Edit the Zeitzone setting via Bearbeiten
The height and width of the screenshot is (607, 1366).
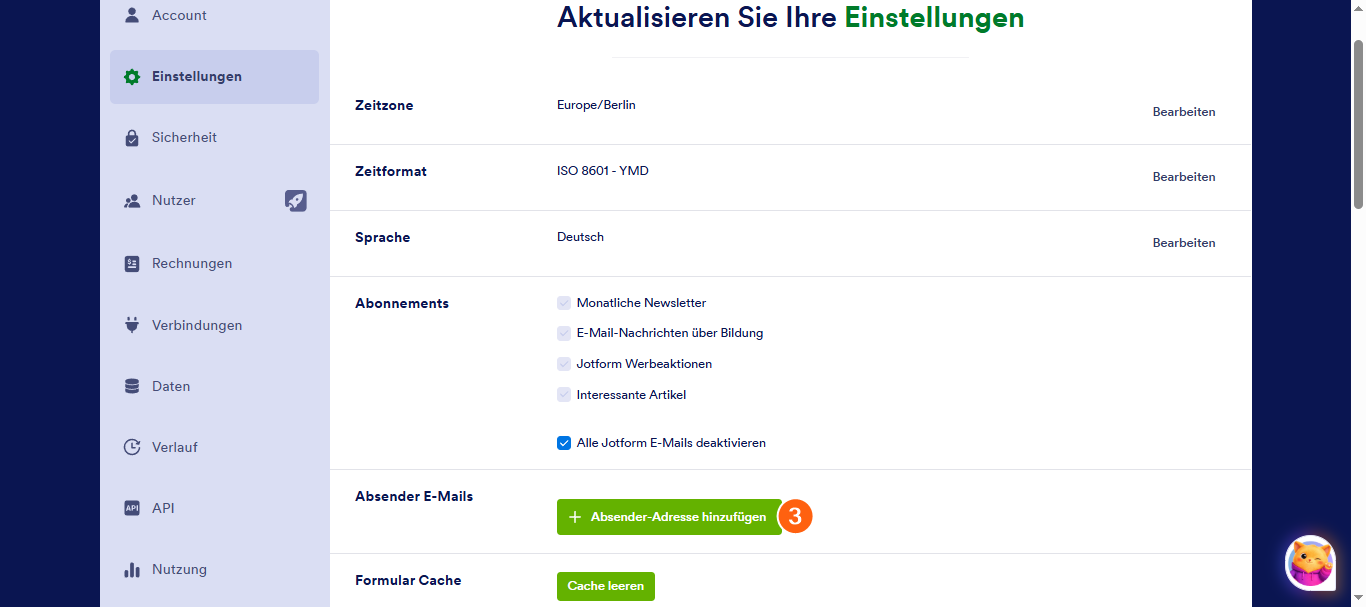click(1184, 112)
